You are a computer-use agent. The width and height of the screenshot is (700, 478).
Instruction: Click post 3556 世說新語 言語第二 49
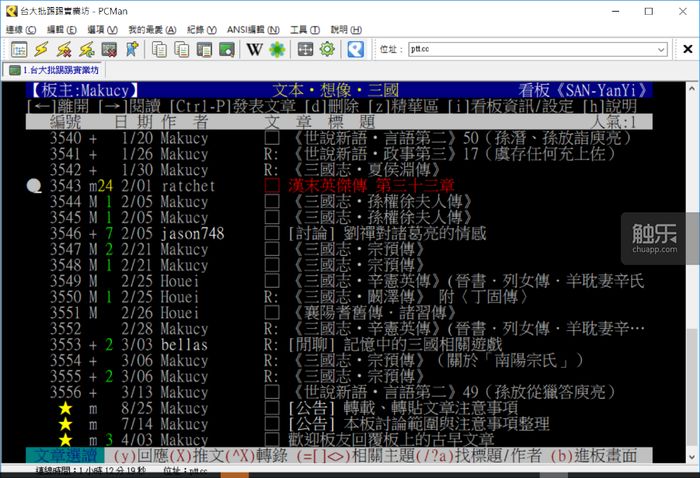[x=454, y=392]
